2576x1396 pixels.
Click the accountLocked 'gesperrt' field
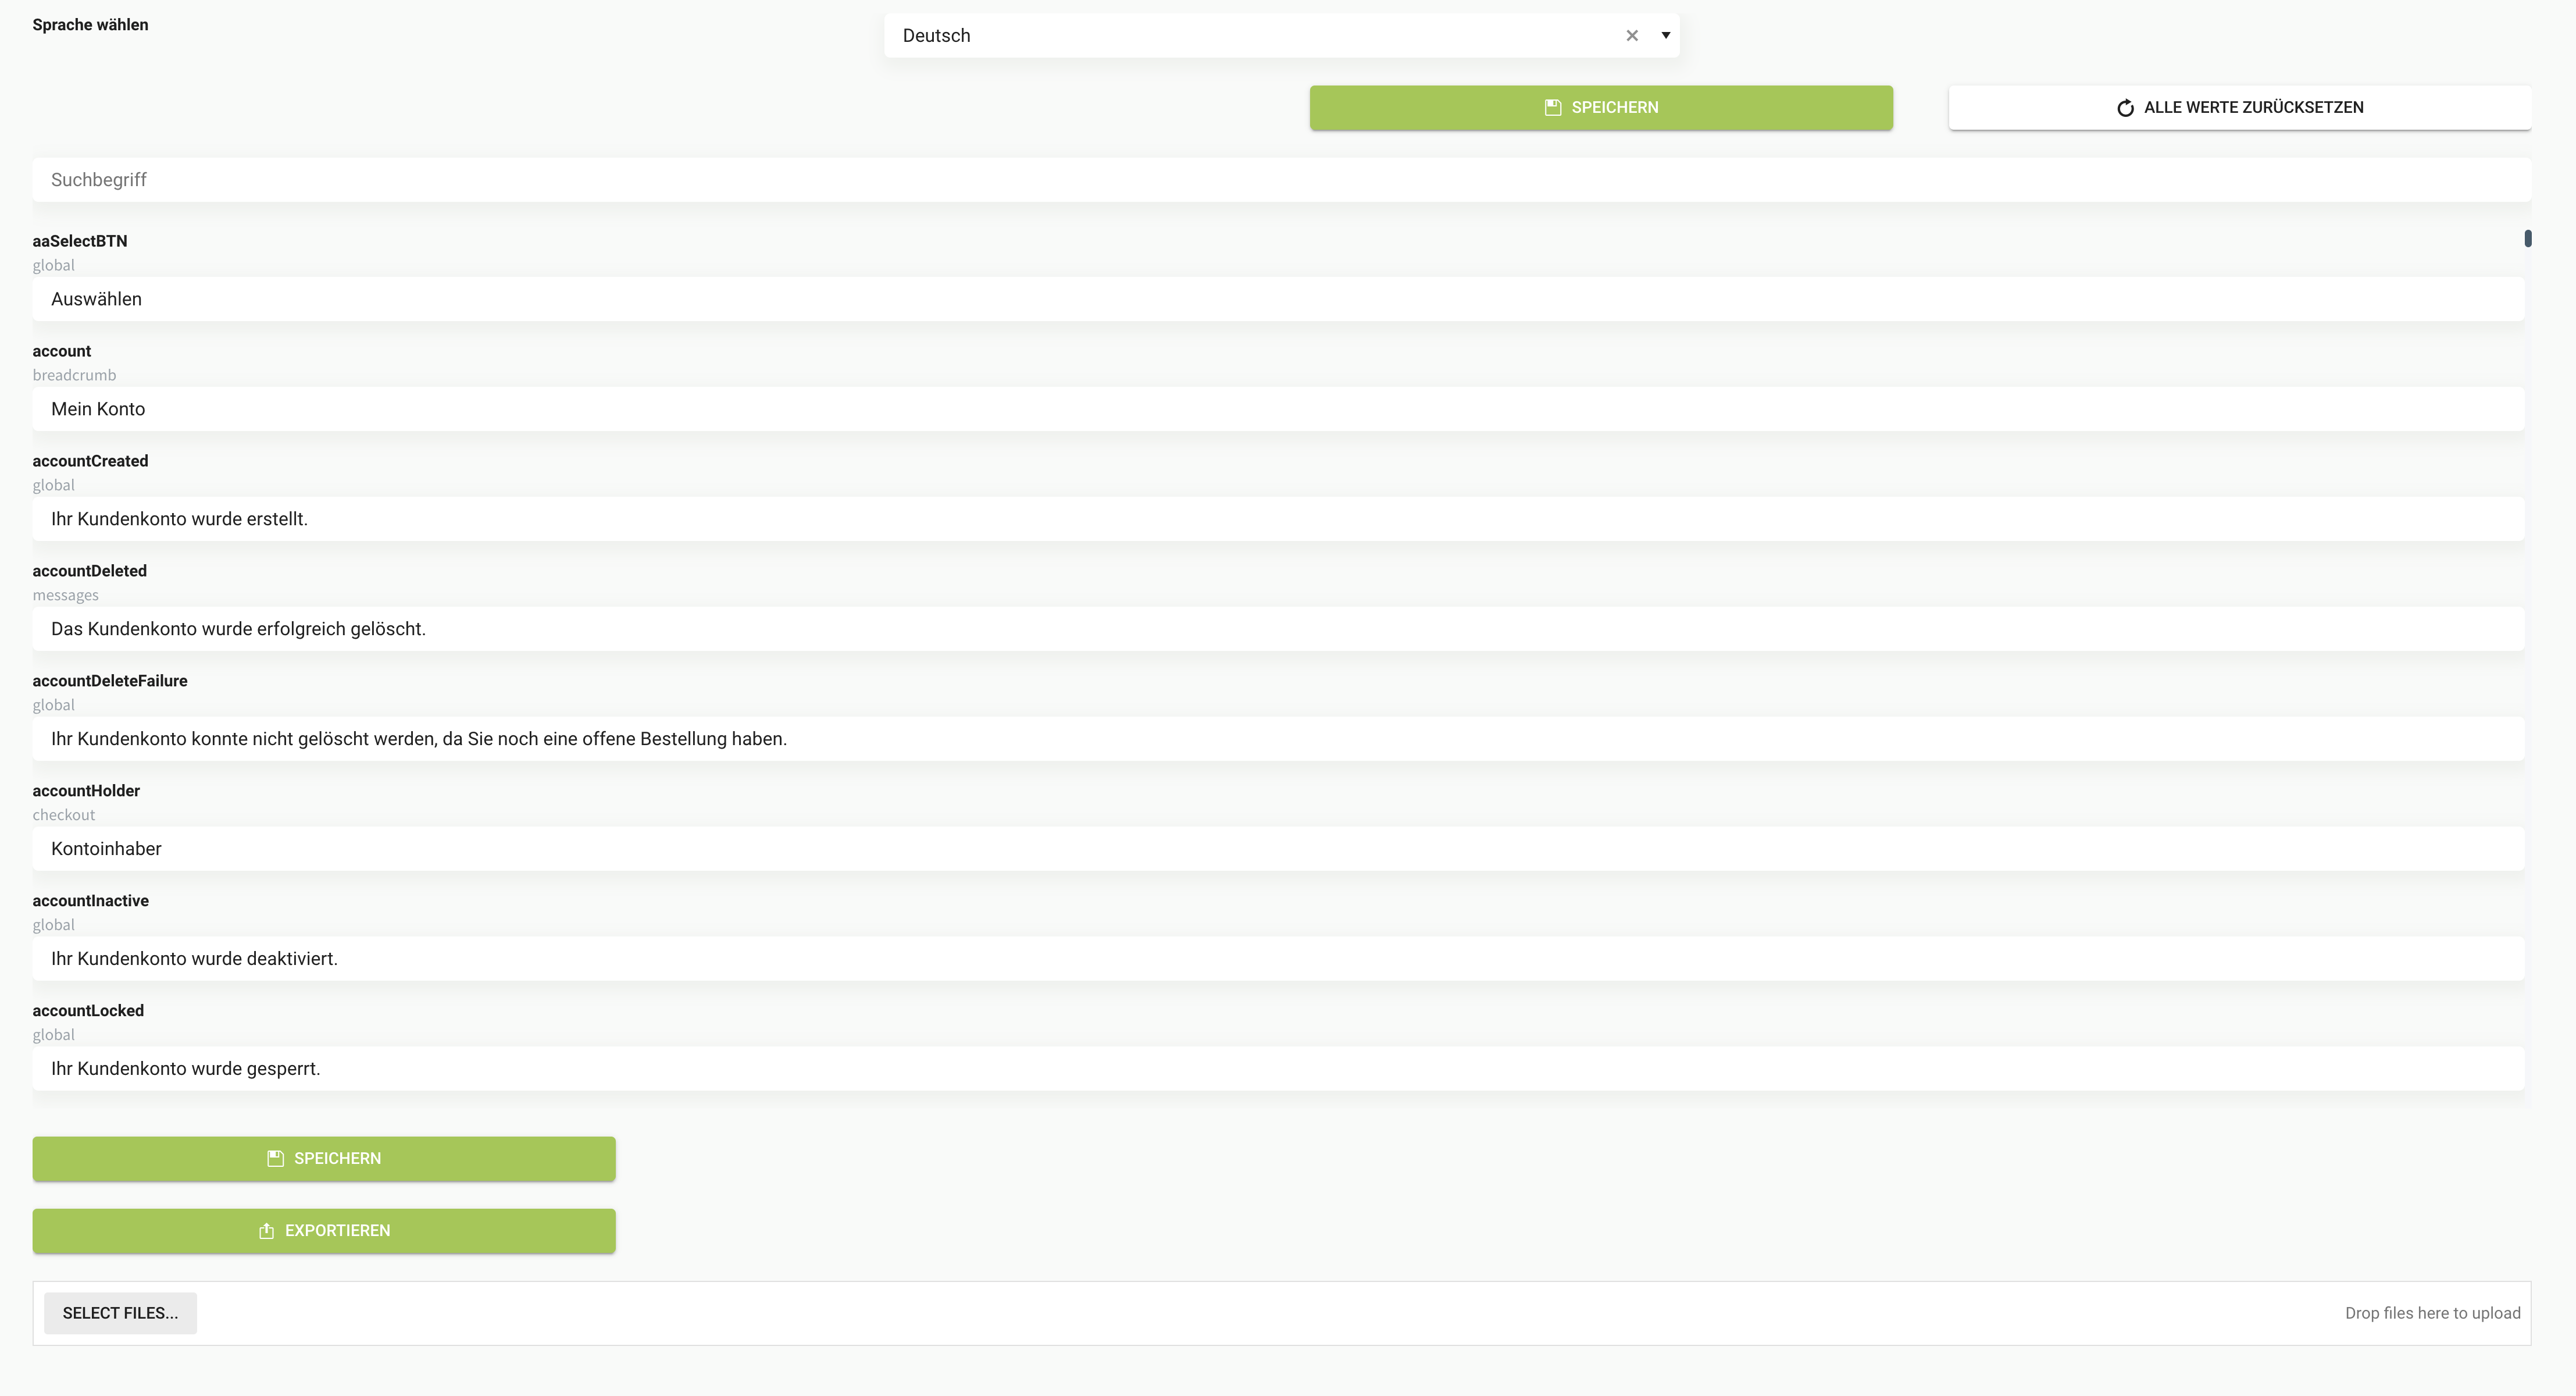click(1278, 1070)
